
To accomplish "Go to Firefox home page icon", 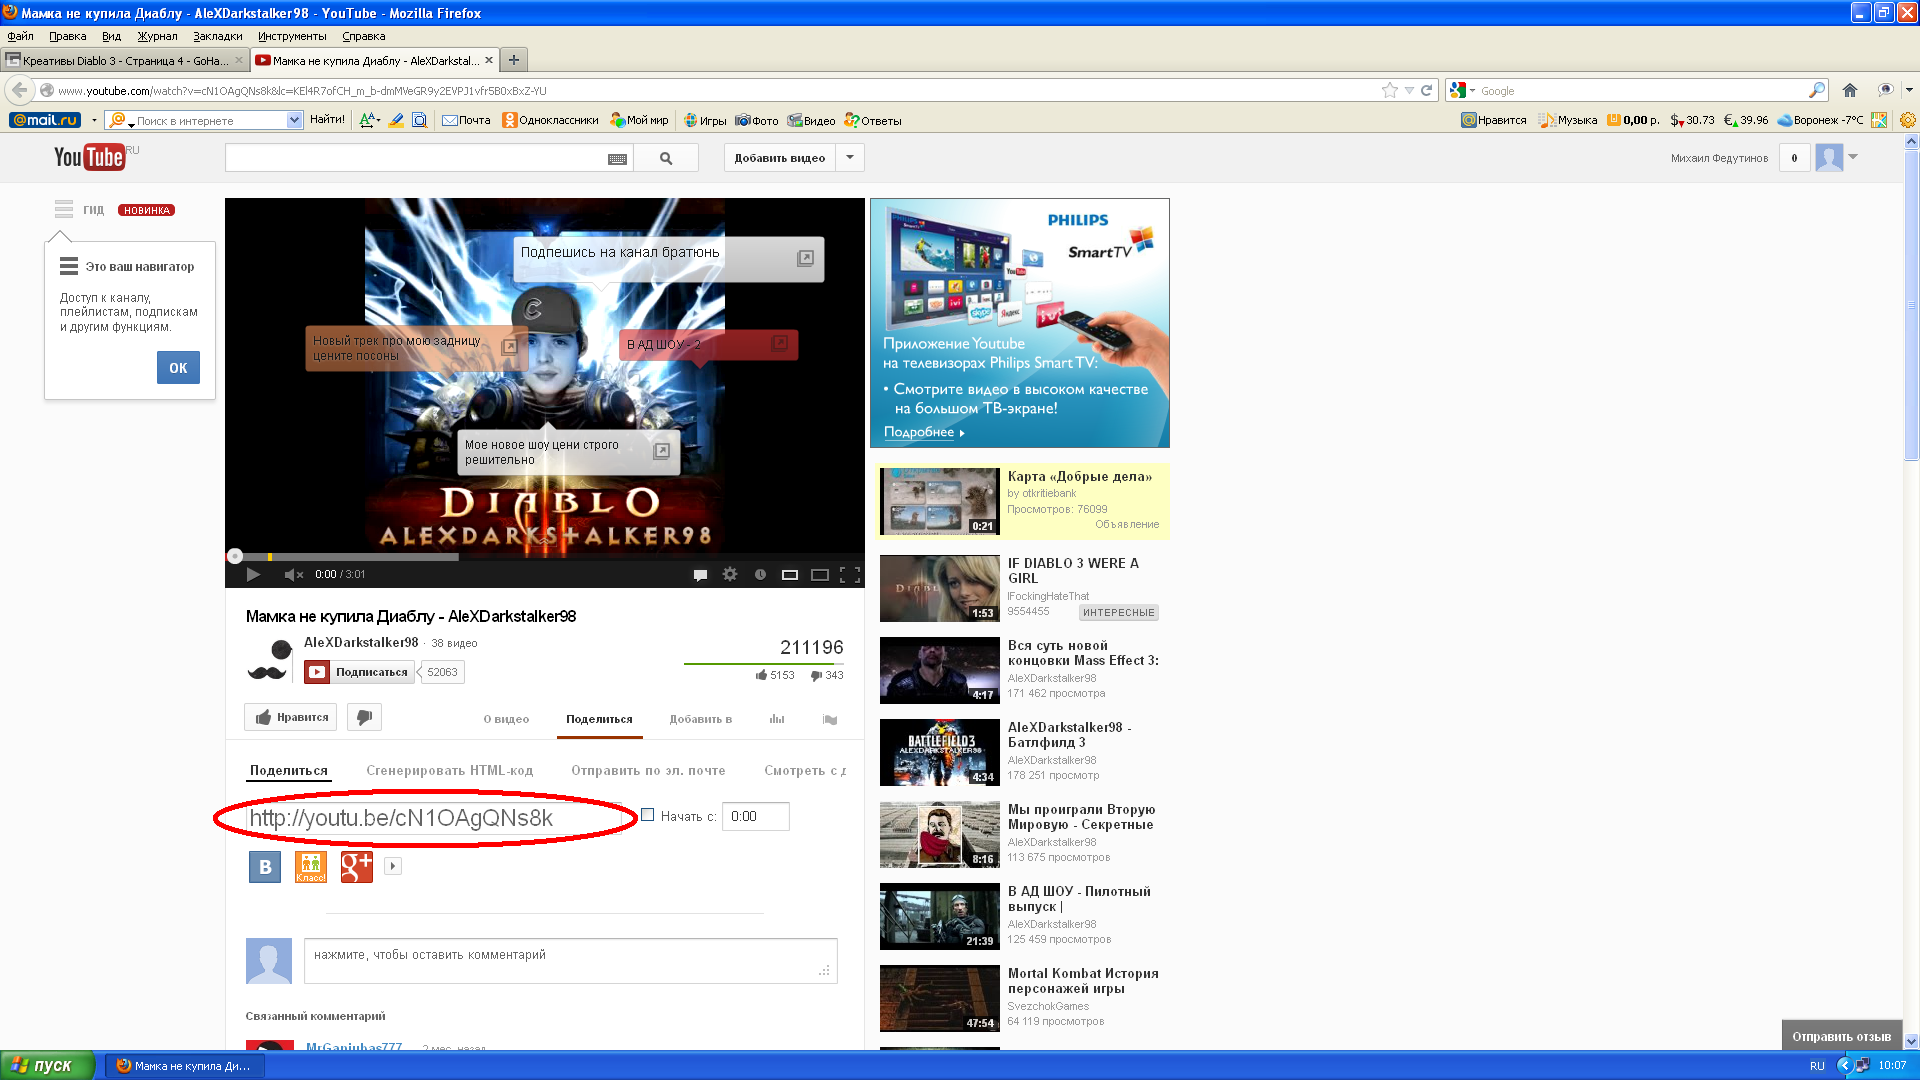I will click(1850, 90).
